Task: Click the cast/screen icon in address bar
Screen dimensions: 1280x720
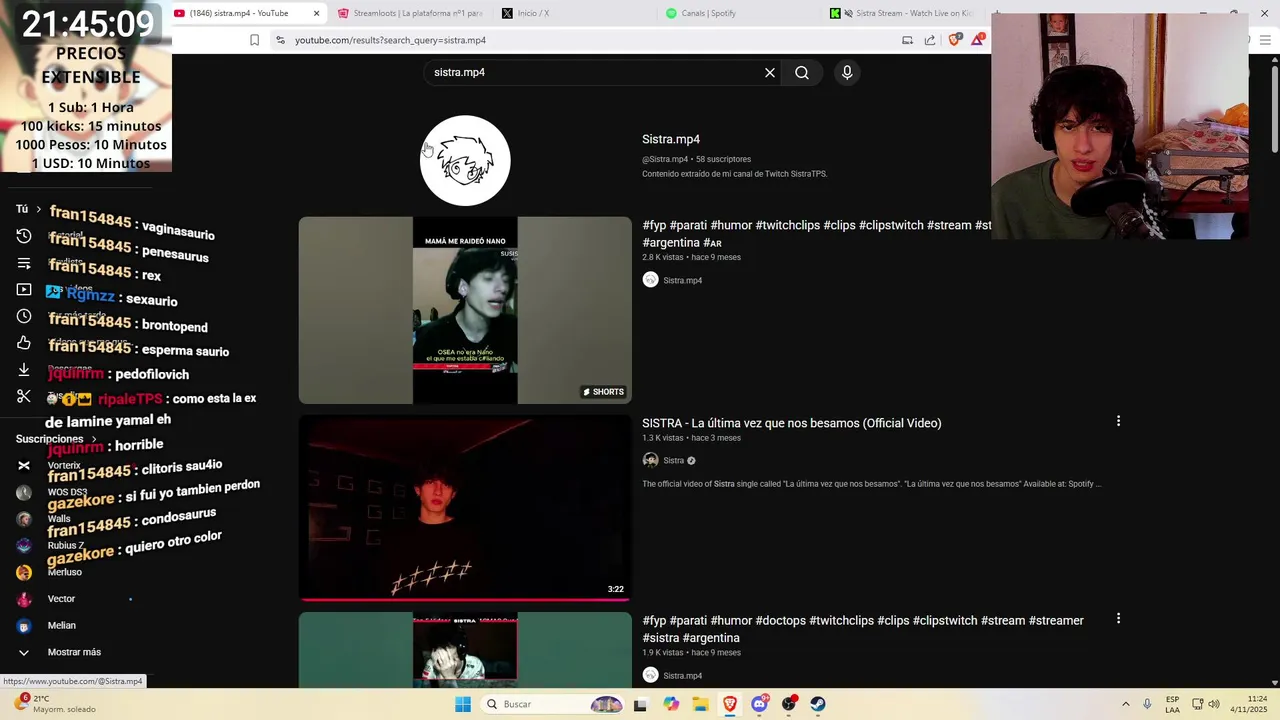Action: 907,40
